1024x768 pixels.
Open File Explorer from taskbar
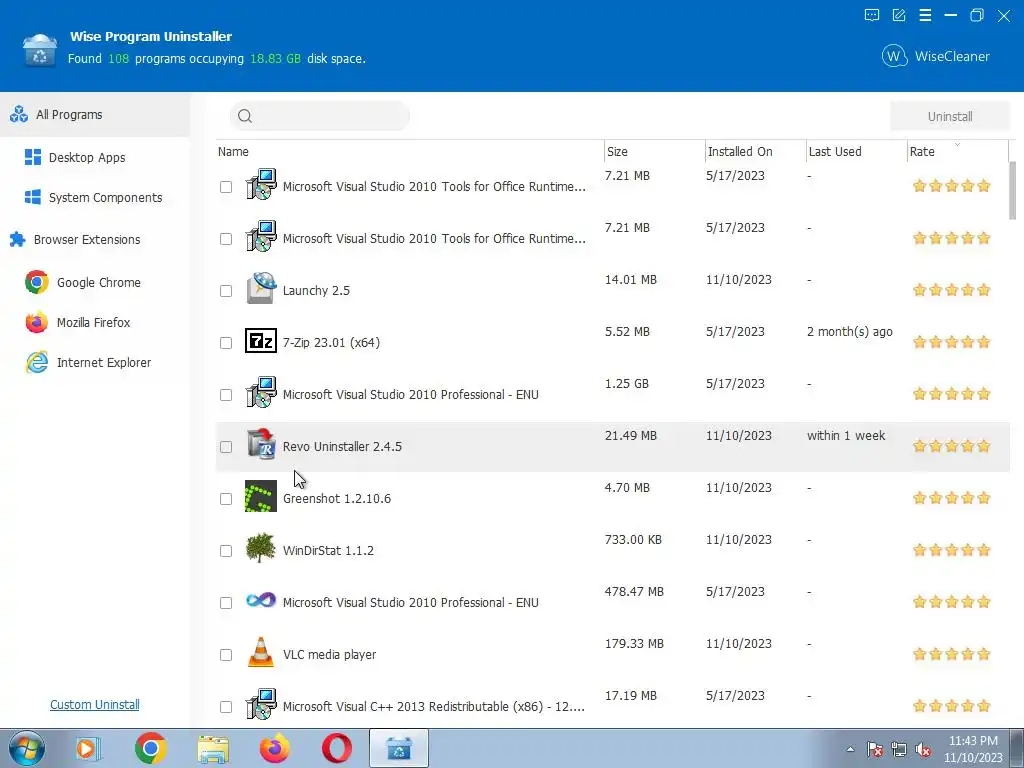point(213,750)
